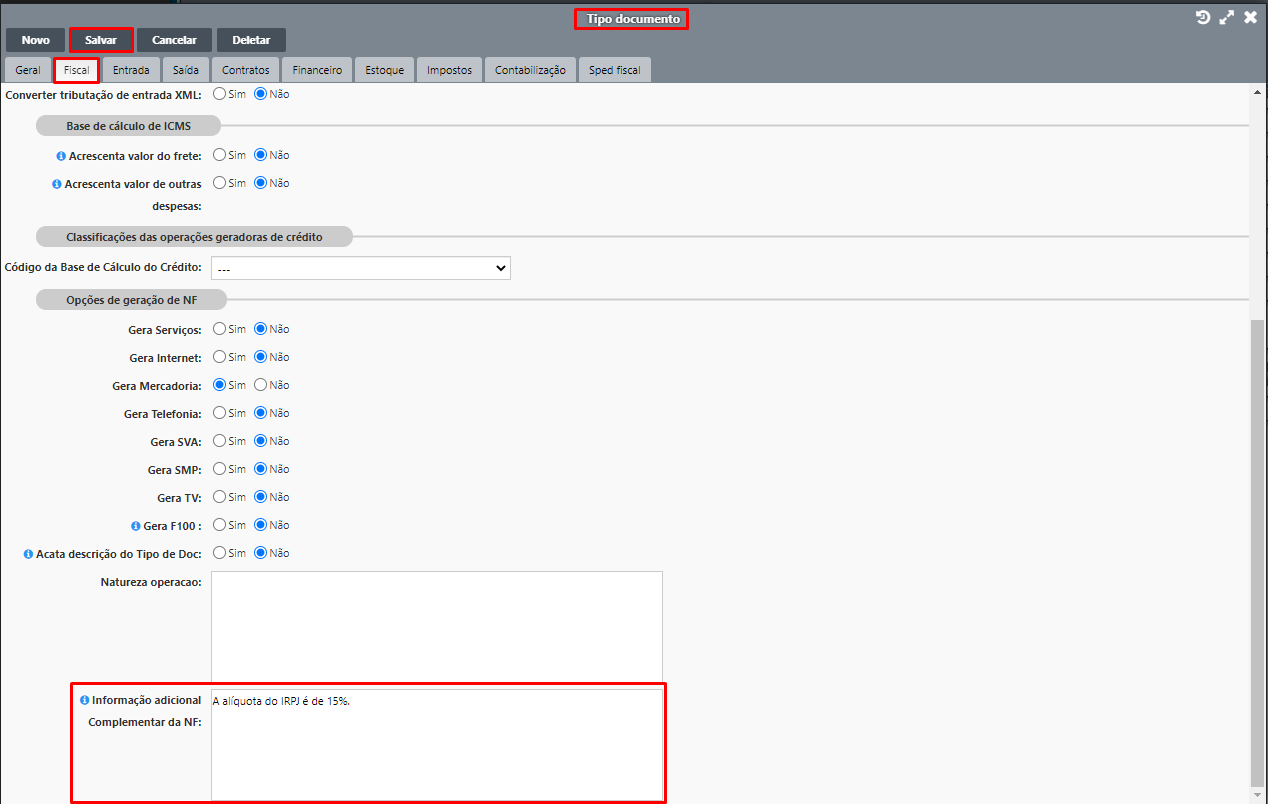The height and width of the screenshot is (804, 1268).
Task: Select Sim for Acata descrição do Tipo de Doc
Action: [220, 553]
